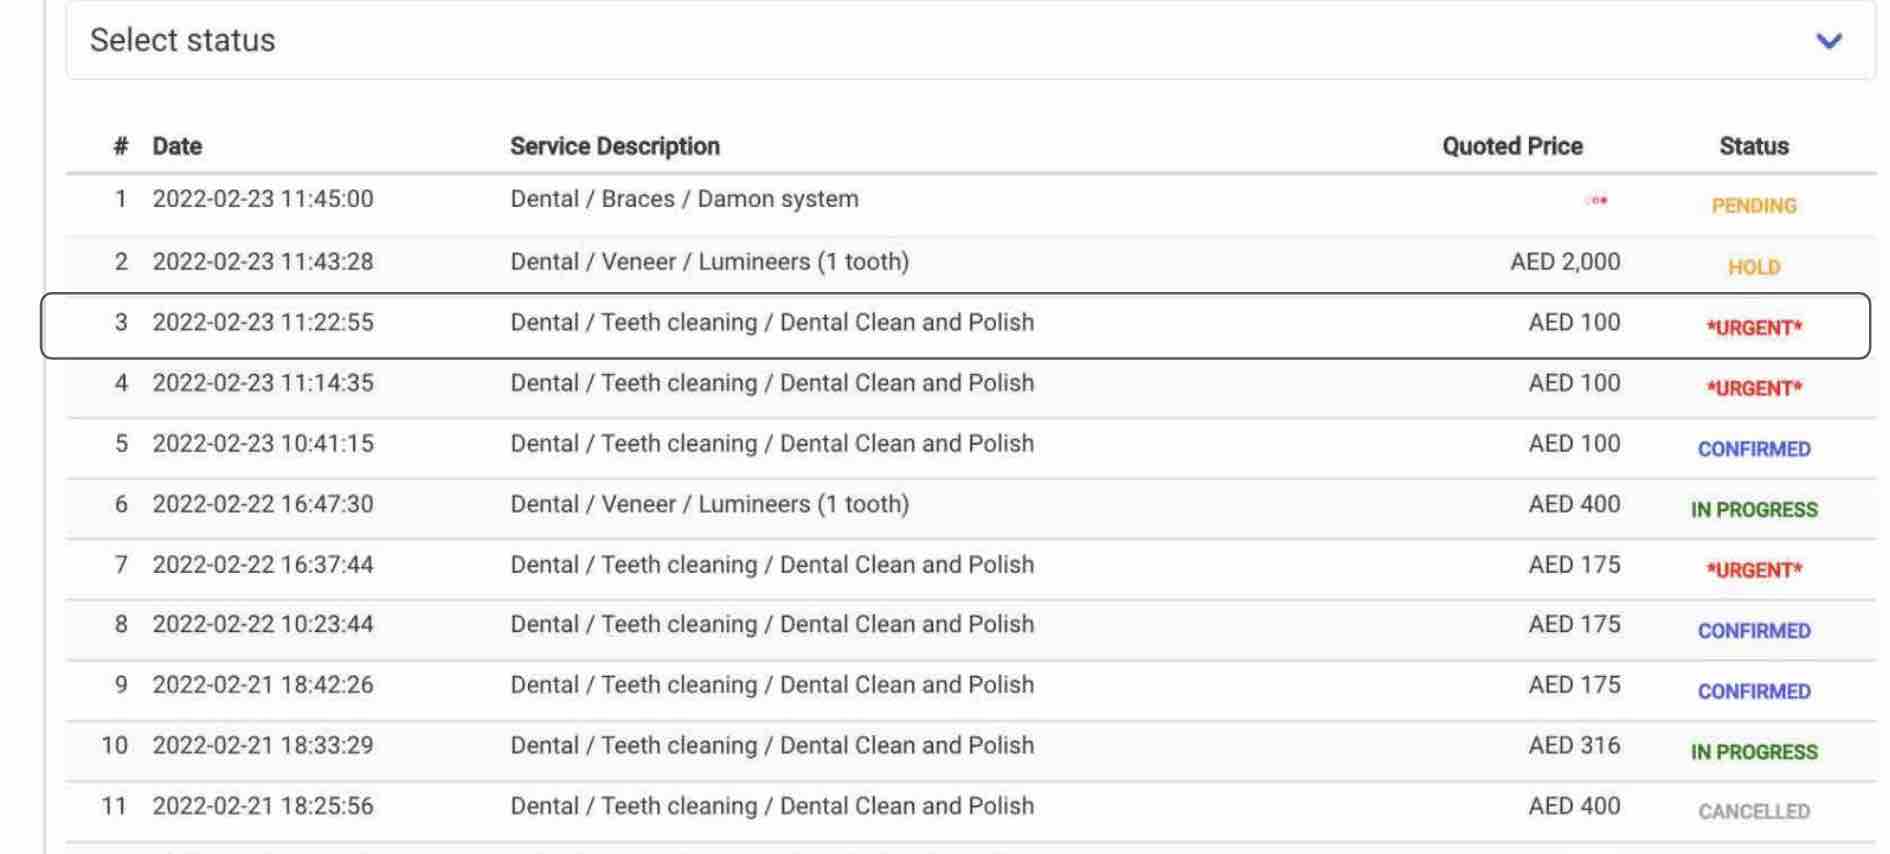Screen dimensions: 1890x854
Task: Click the CANCELLED status in row 11
Action: pyautogui.click(x=1754, y=812)
